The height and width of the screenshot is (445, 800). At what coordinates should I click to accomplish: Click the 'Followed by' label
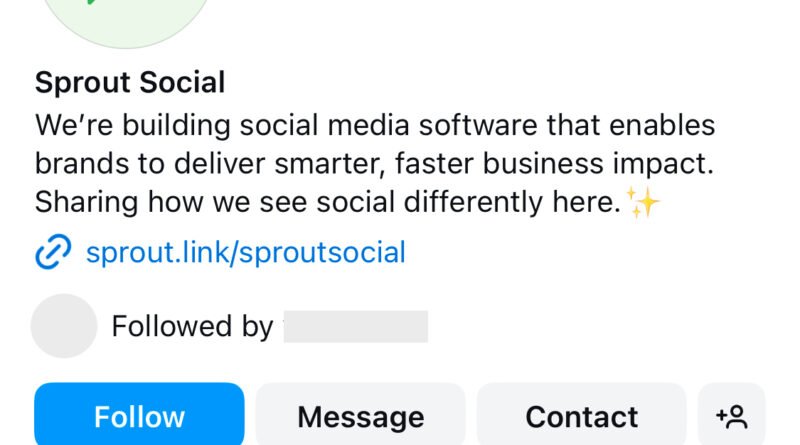[x=191, y=326]
